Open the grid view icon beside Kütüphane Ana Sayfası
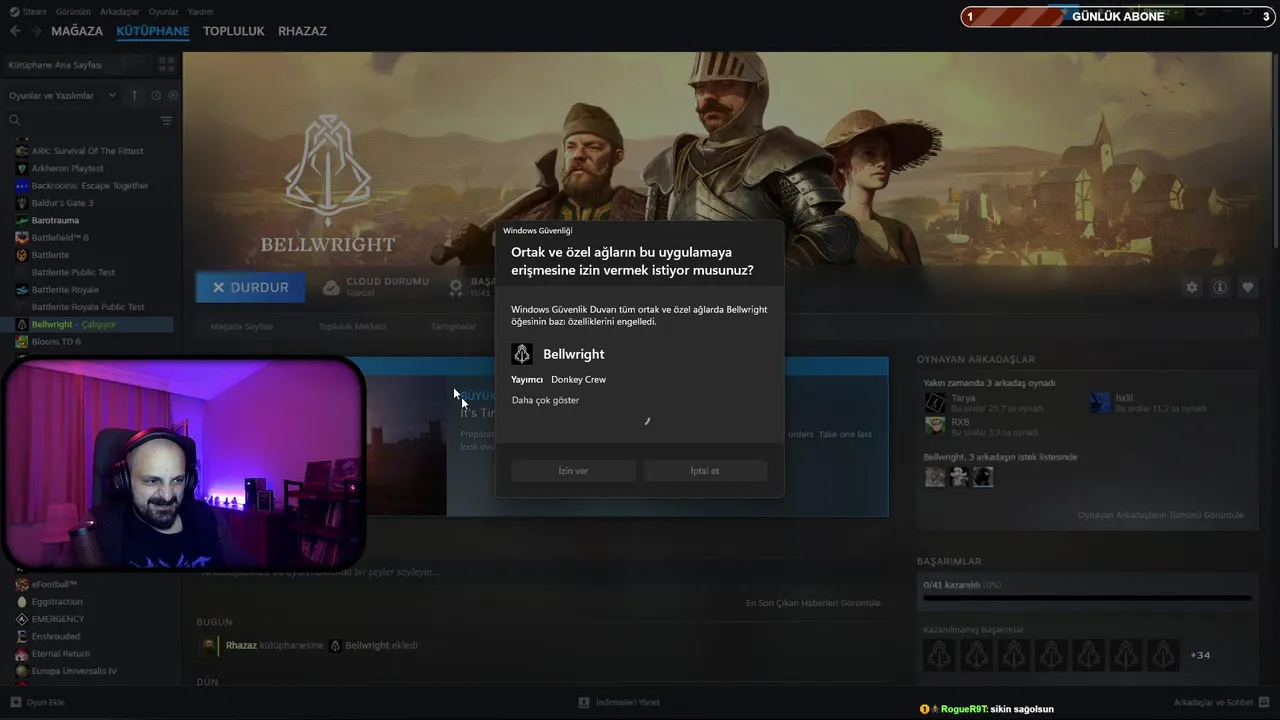 click(x=166, y=64)
